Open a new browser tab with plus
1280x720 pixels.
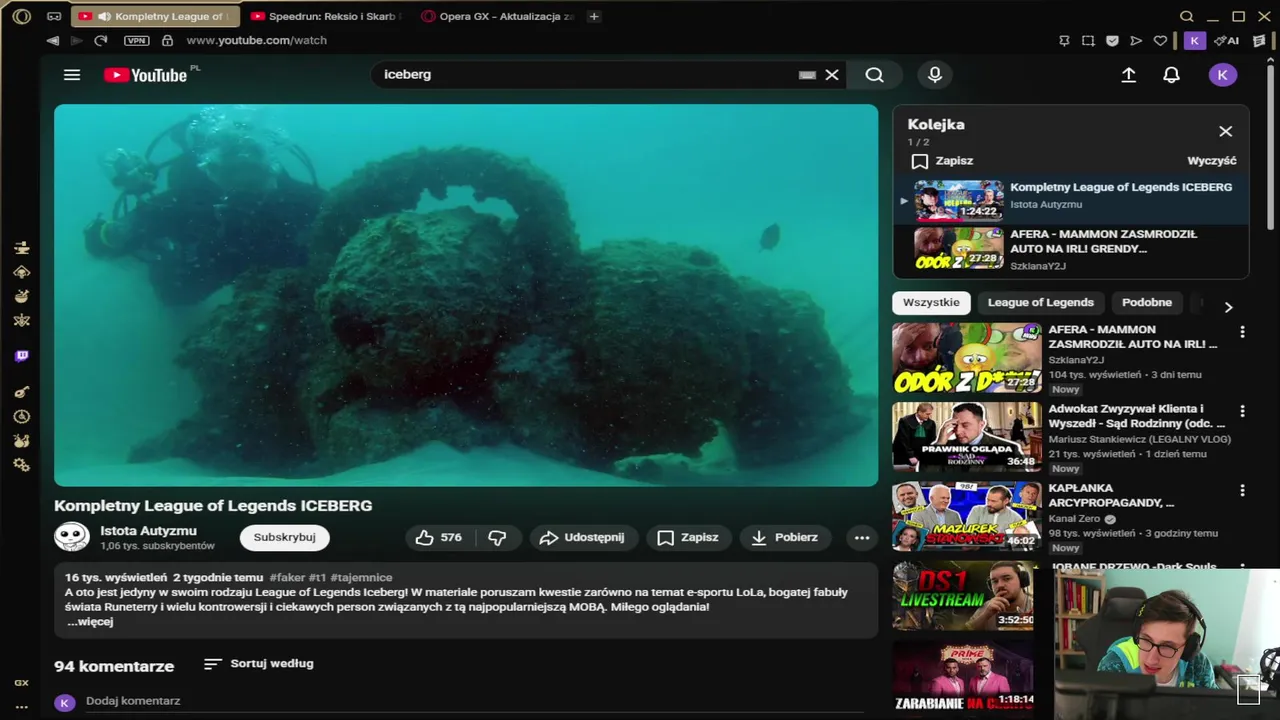[x=594, y=16]
